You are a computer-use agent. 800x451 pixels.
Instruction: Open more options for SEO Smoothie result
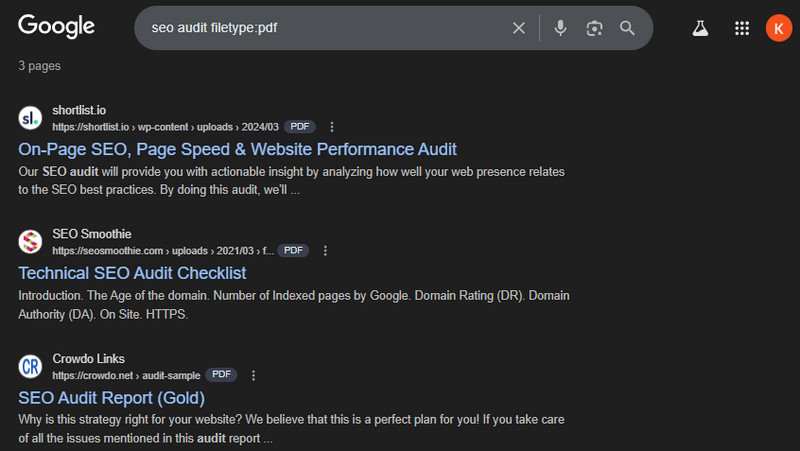[x=325, y=251]
